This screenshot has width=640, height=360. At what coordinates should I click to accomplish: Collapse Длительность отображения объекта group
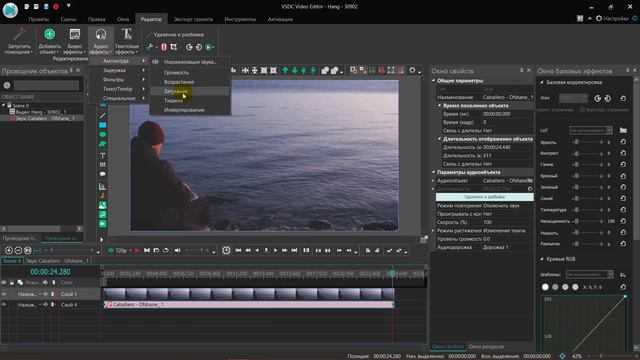[x=440, y=139]
